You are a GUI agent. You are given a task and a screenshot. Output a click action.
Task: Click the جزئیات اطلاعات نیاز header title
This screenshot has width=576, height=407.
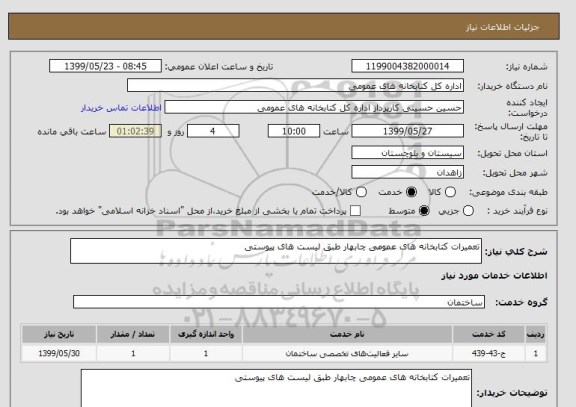[502, 28]
